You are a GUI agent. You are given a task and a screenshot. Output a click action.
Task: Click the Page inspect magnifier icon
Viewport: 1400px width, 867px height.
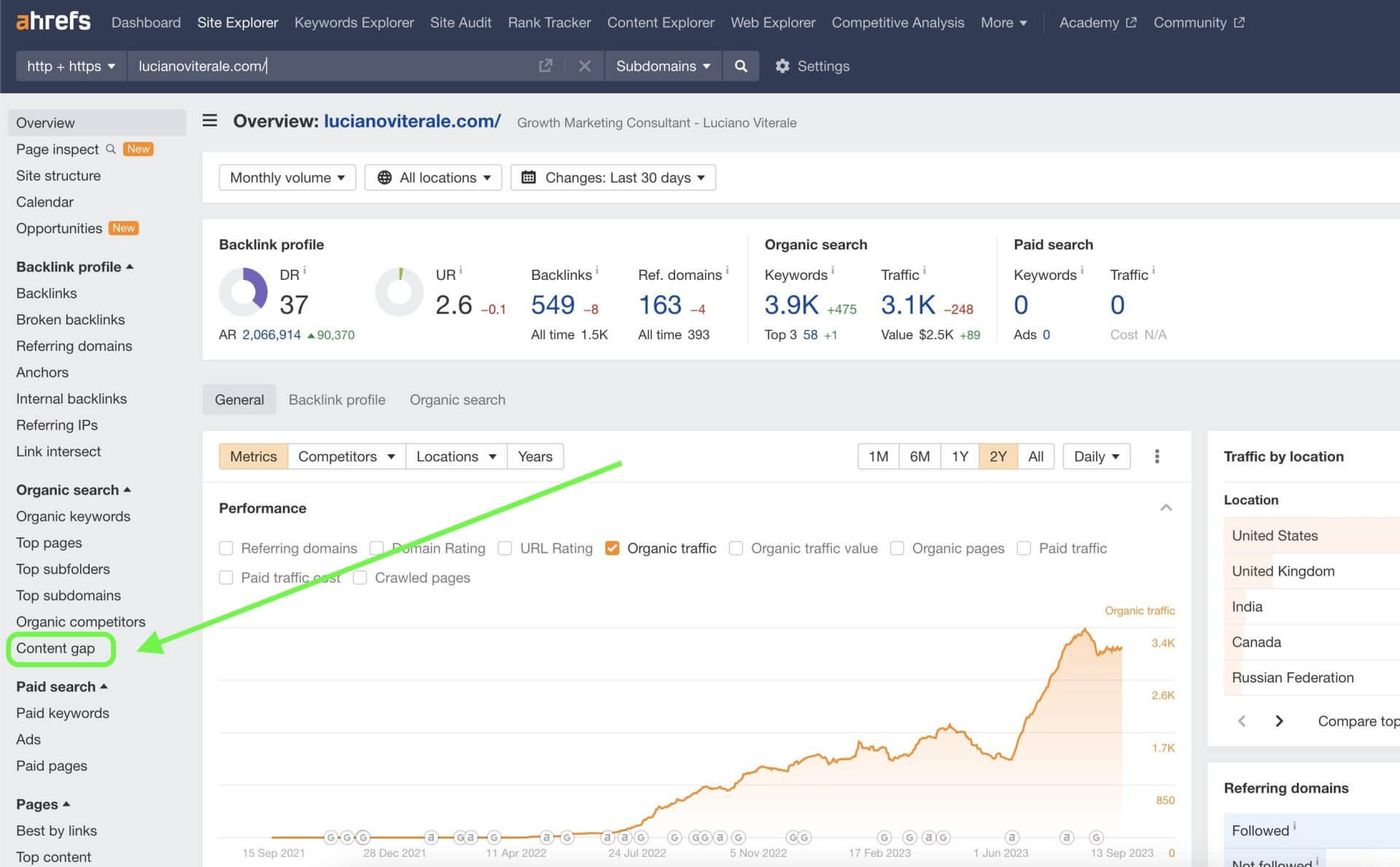(110, 149)
